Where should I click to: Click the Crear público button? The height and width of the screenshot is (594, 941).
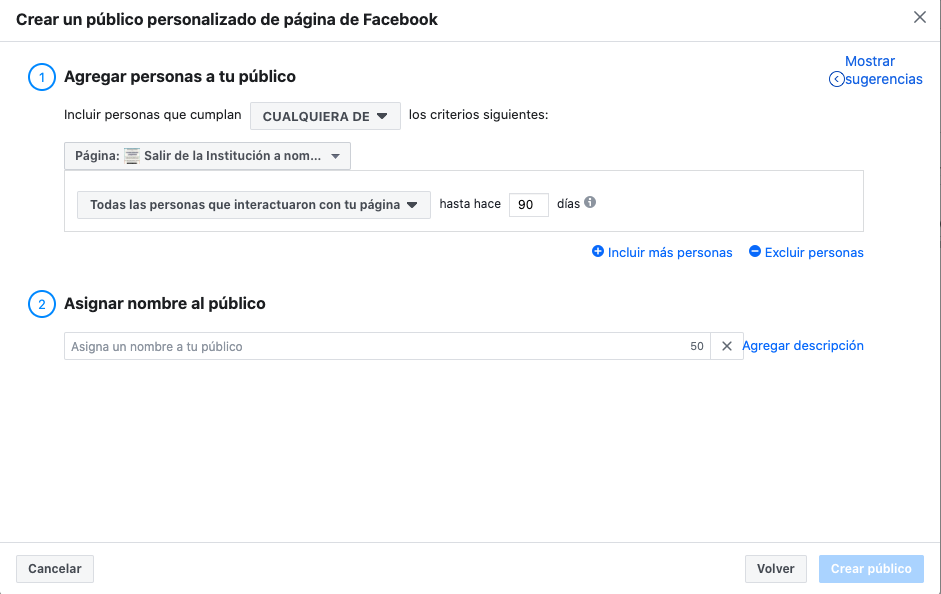(871, 568)
